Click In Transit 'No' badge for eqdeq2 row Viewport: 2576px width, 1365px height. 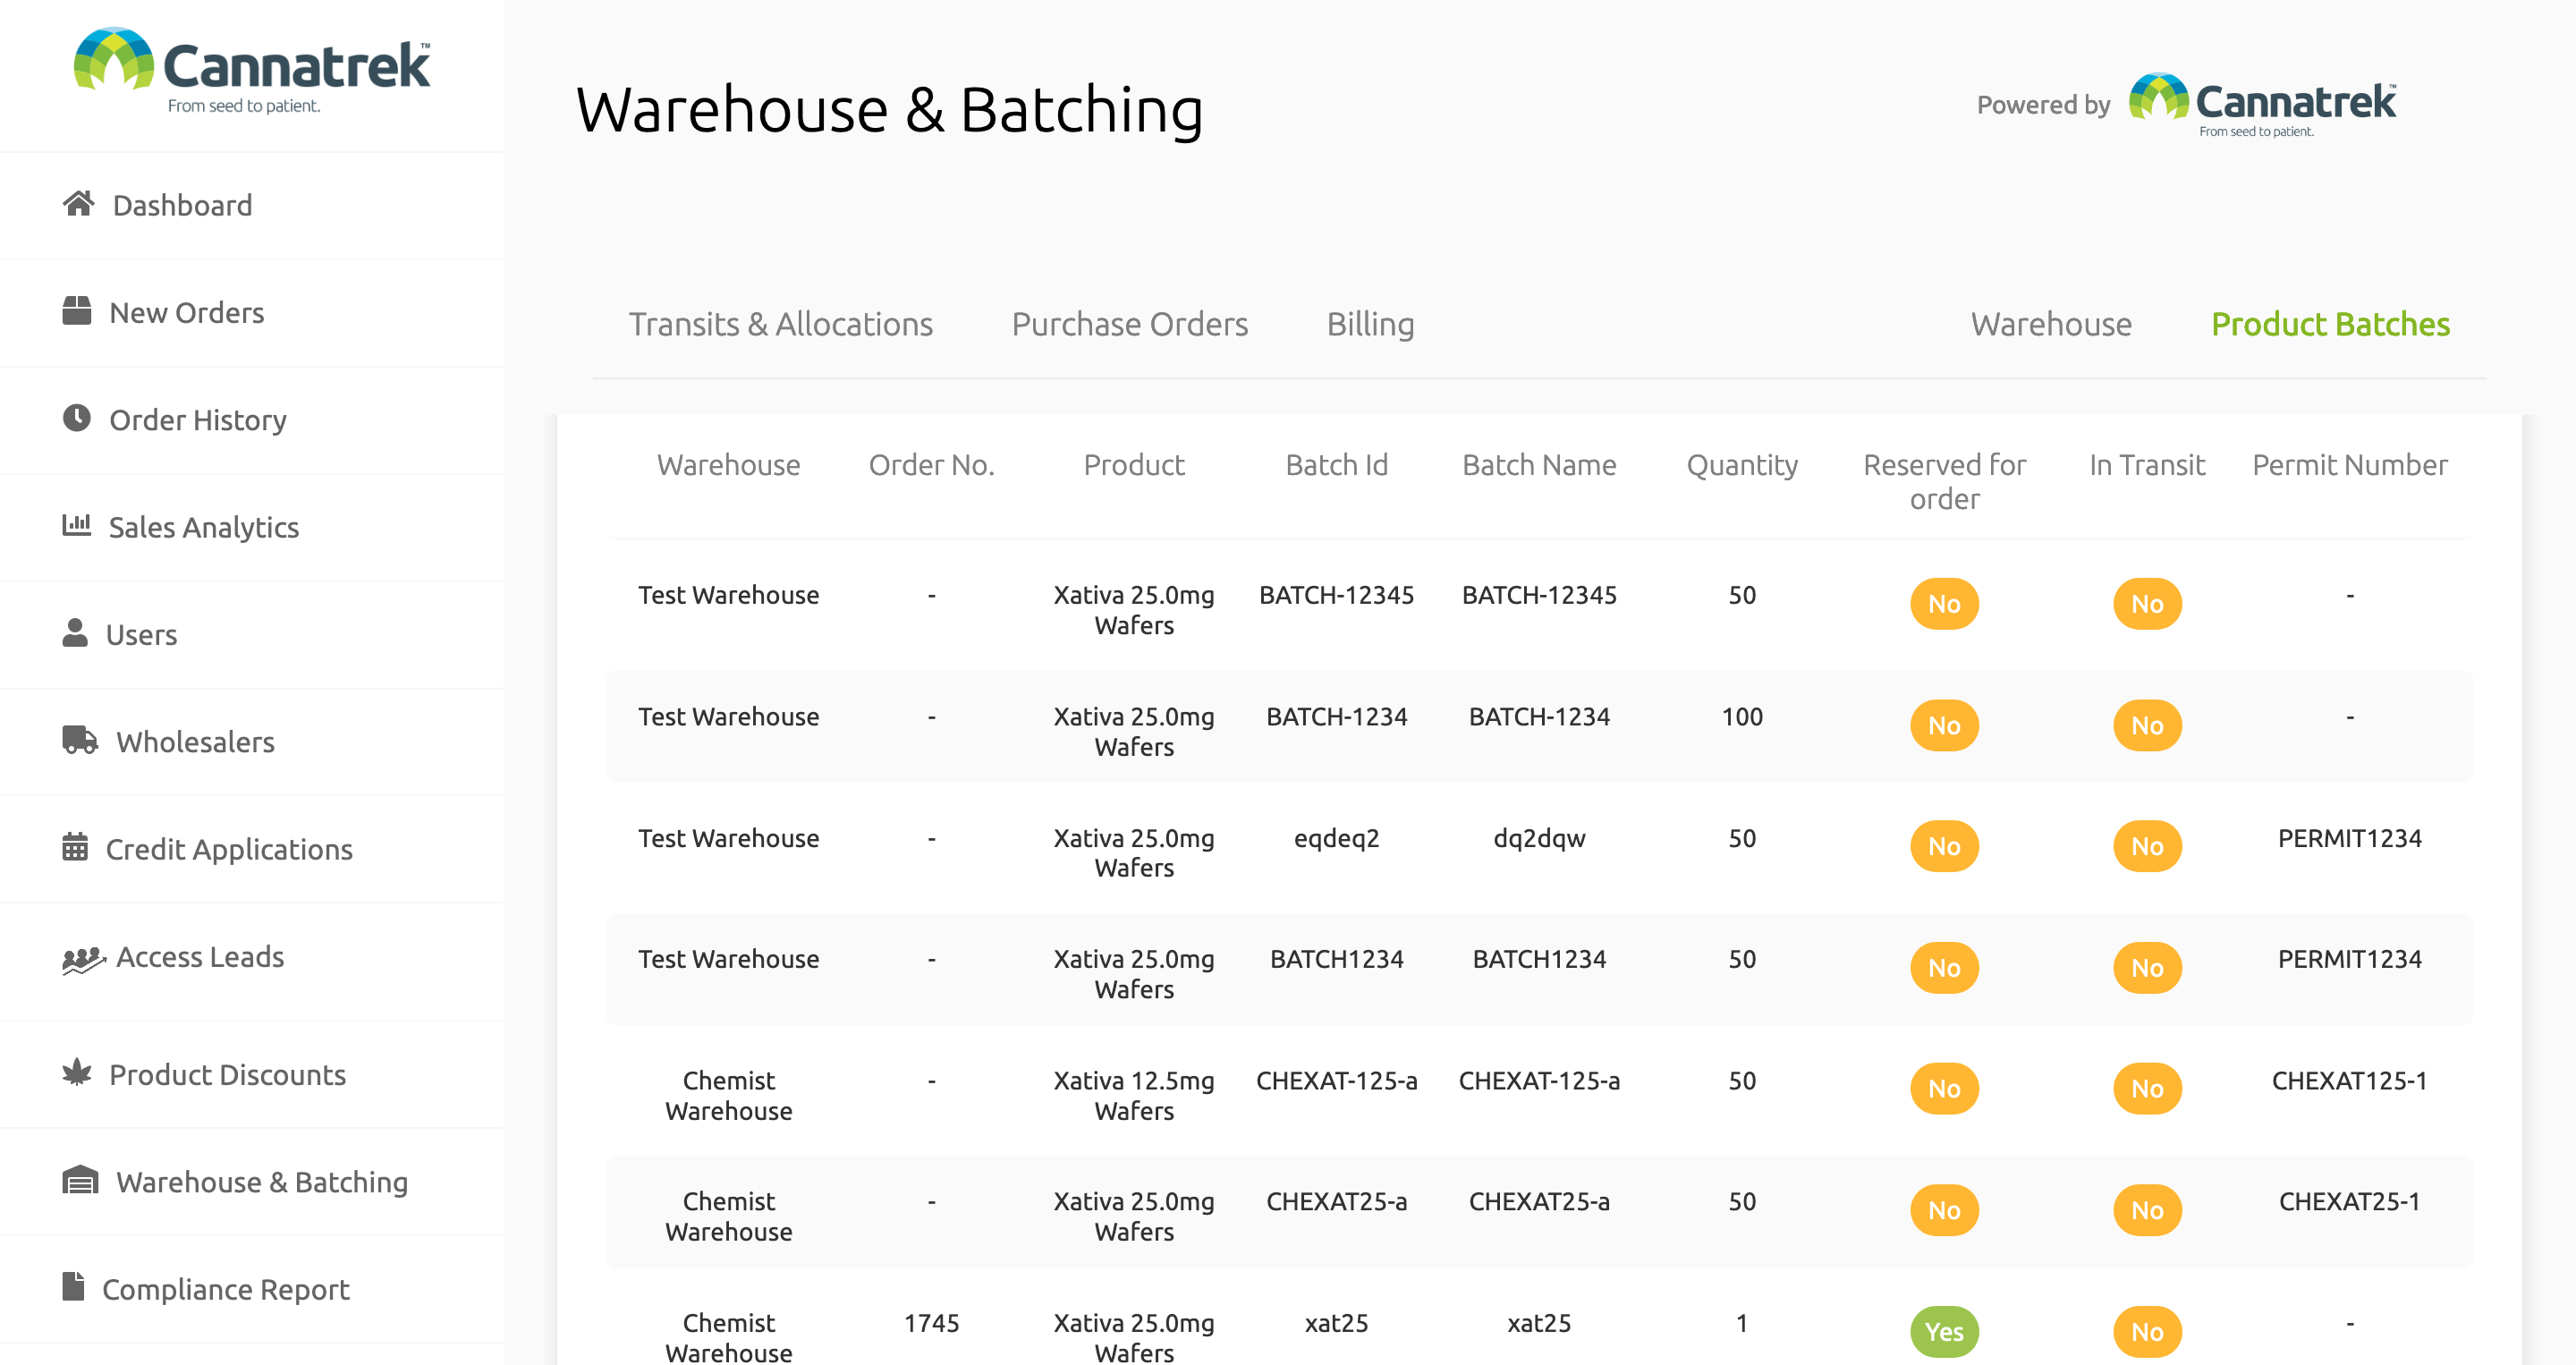click(x=2147, y=846)
